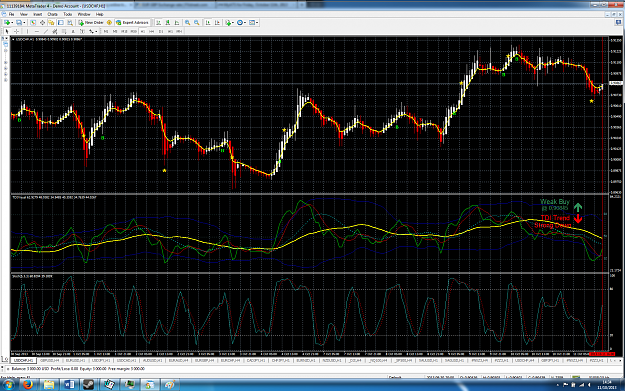
Task: Select the Fibonacci Retracement tool
Action: coord(64,31)
